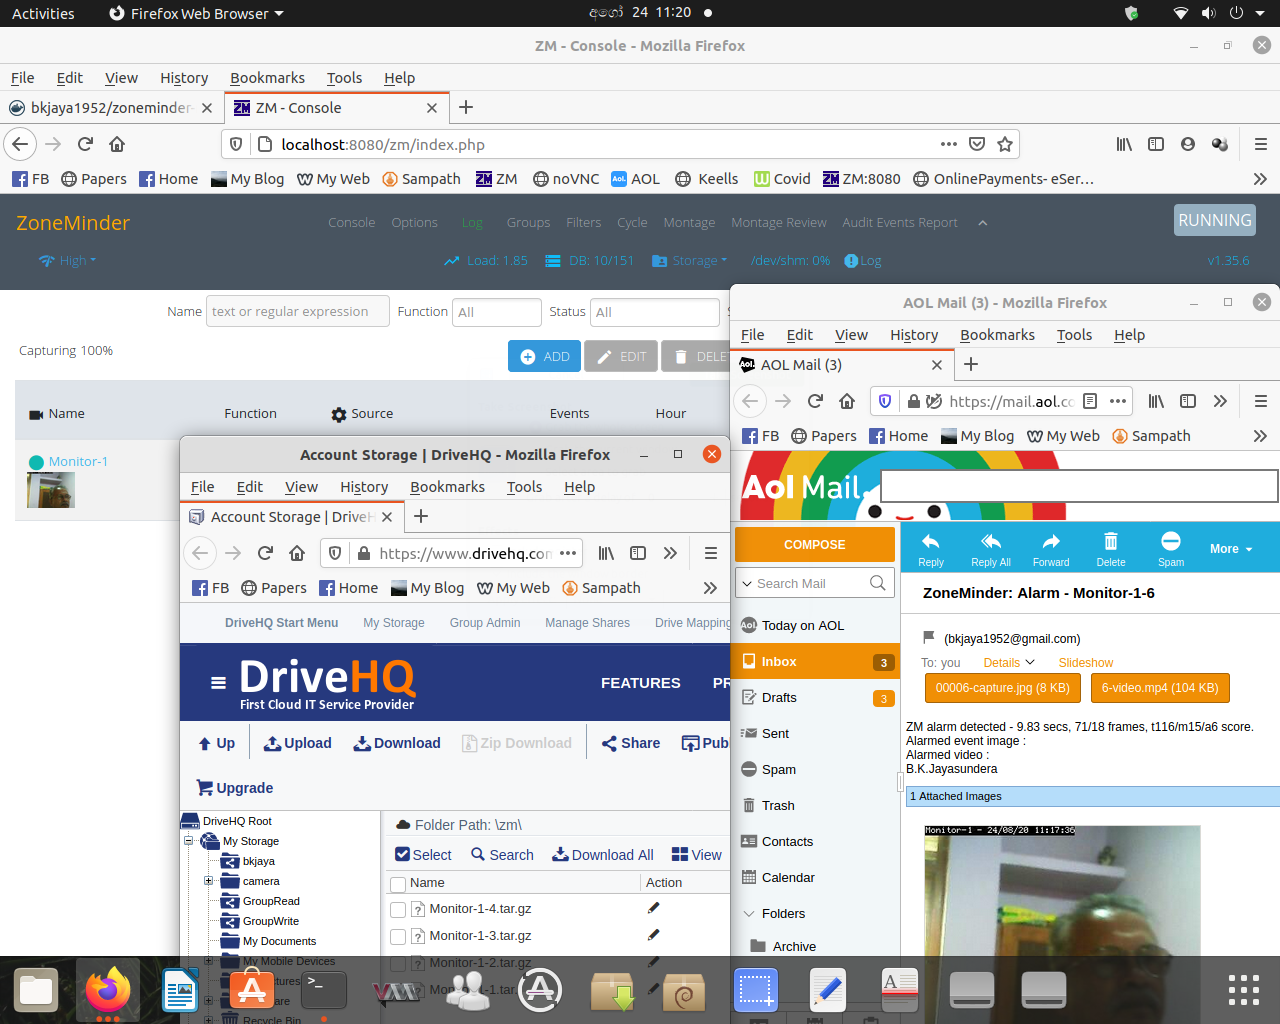Open High bandwidth dropdown in ZoneMinder
This screenshot has height=1024, width=1280.
[68, 261]
